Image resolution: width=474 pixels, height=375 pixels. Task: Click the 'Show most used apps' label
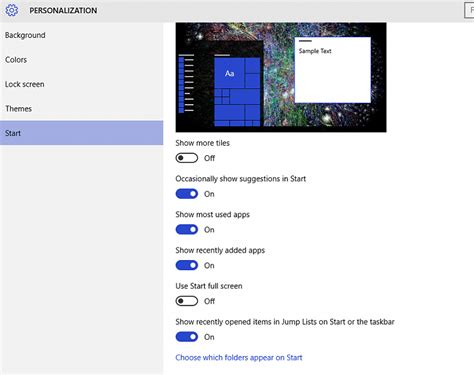pyautogui.click(x=212, y=215)
